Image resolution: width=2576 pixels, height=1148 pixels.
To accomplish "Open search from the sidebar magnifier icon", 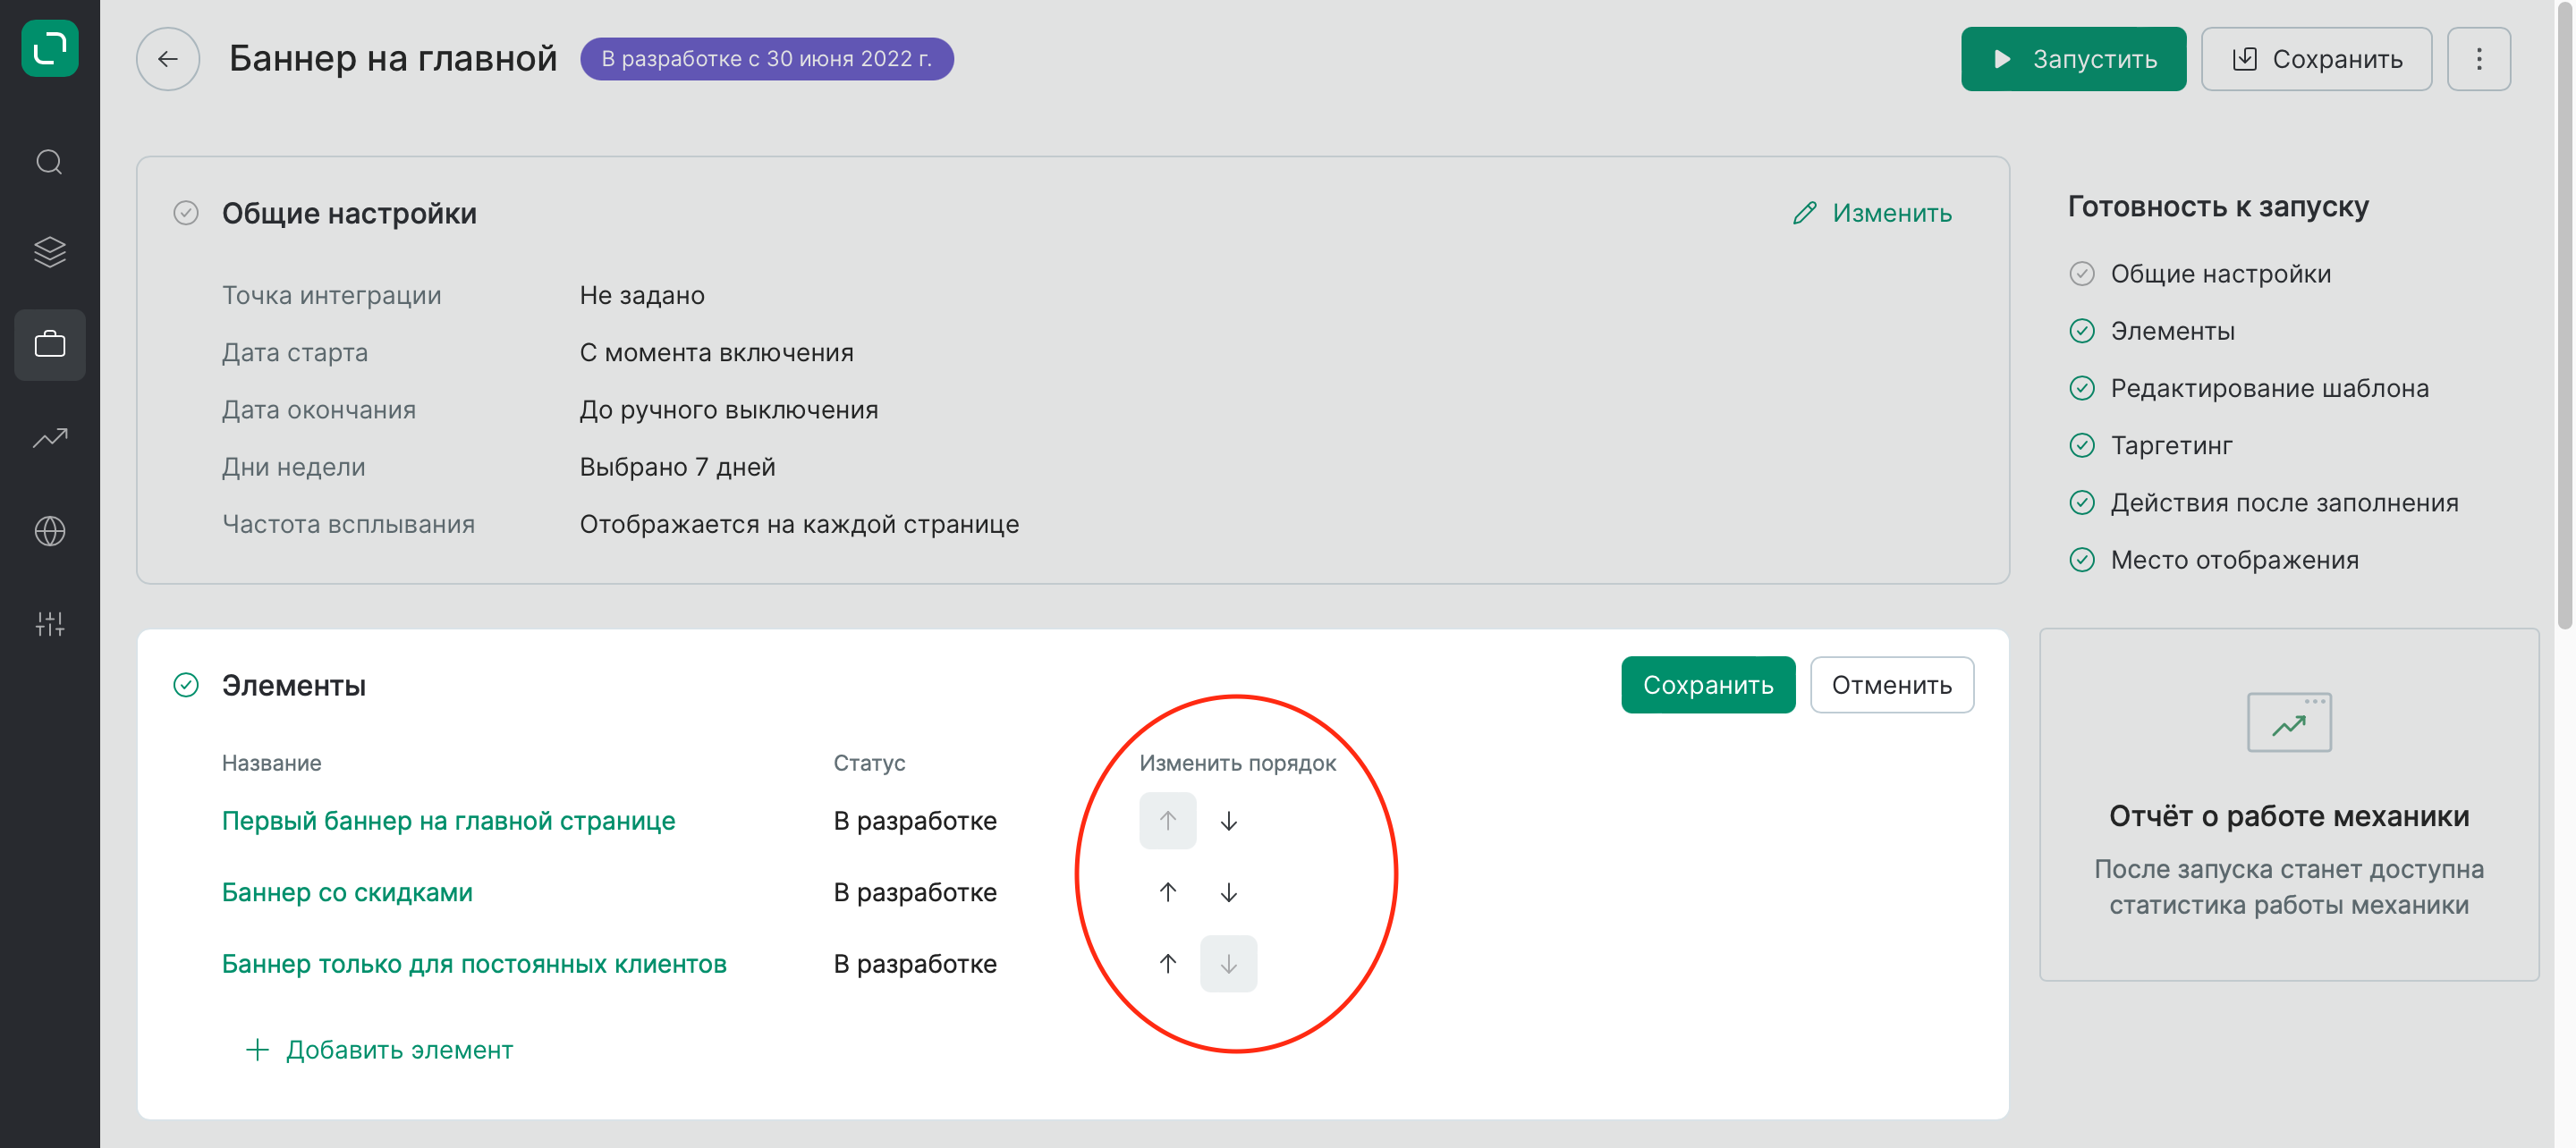I will click(50, 162).
